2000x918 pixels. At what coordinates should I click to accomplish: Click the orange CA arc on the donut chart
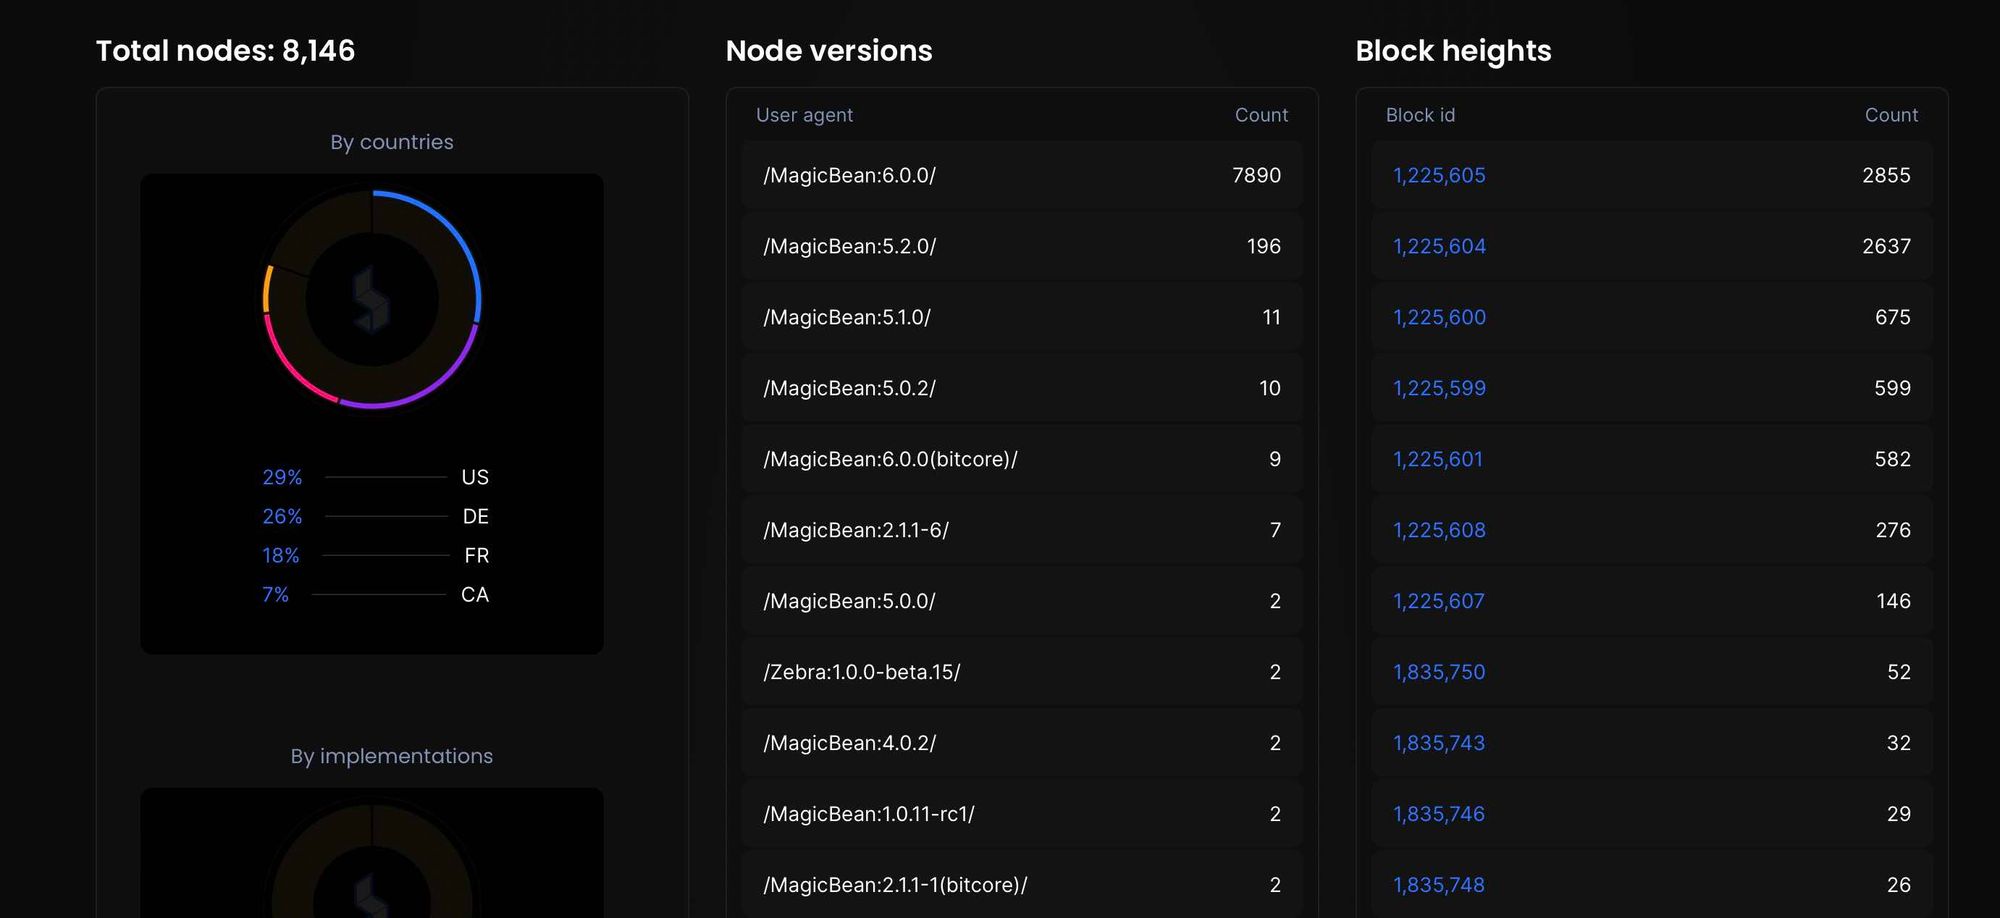(267, 288)
